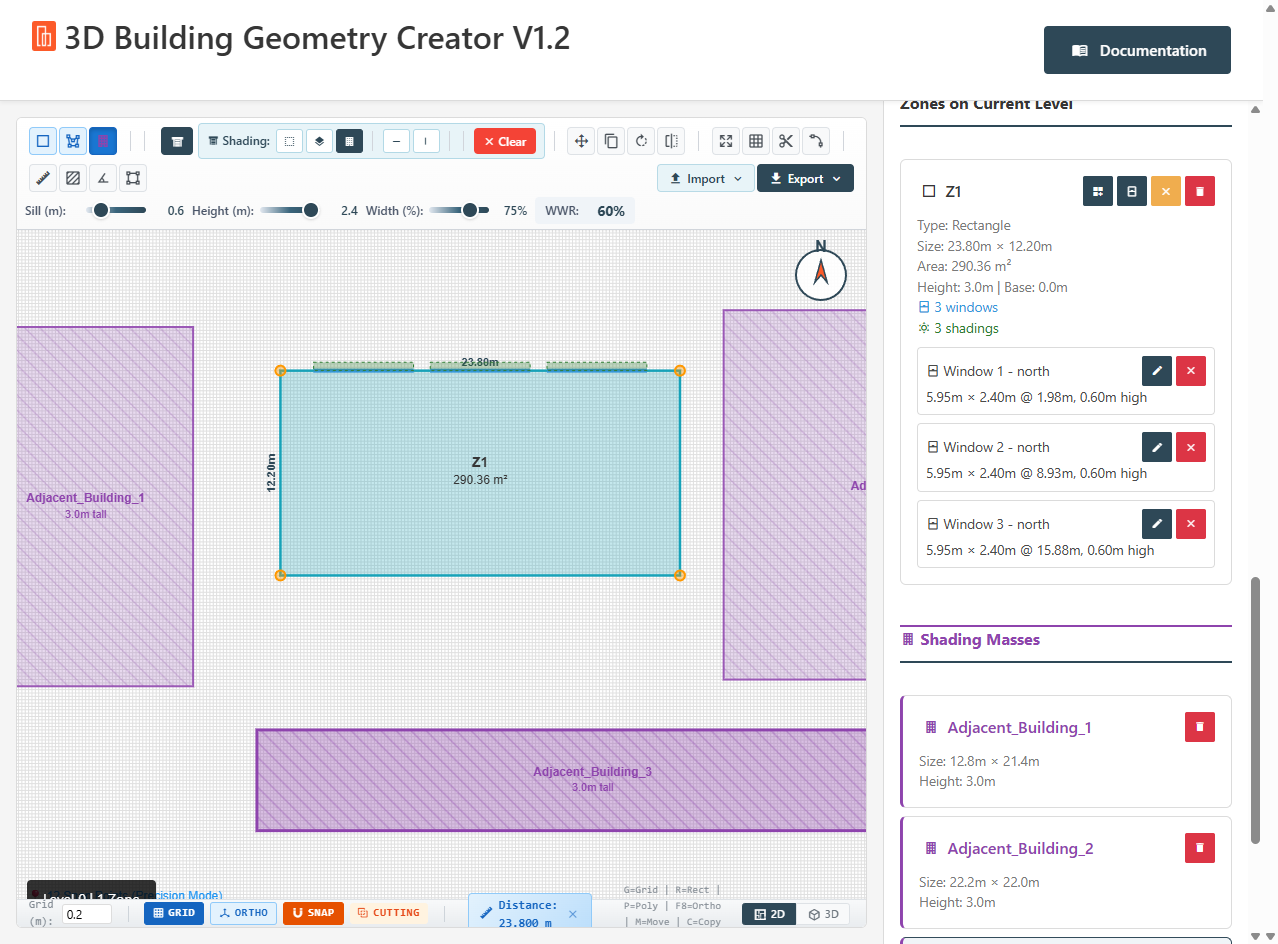Toggle the GRID display button

click(174, 913)
